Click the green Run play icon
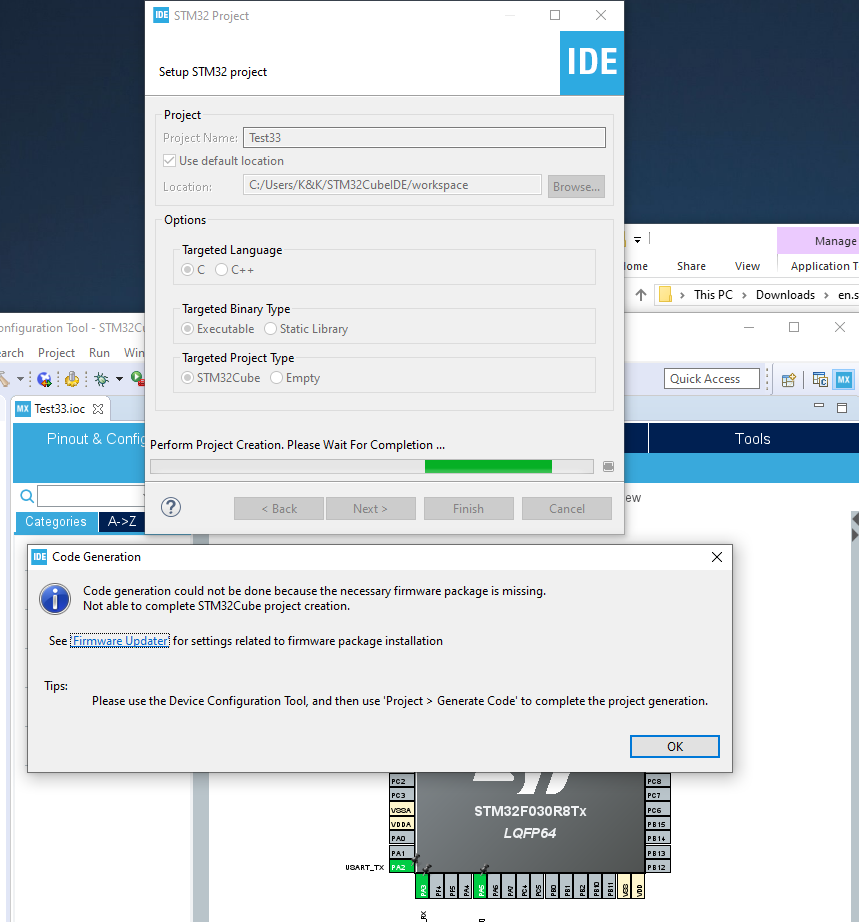The image size is (859, 922). pyautogui.click(x=138, y=379)
